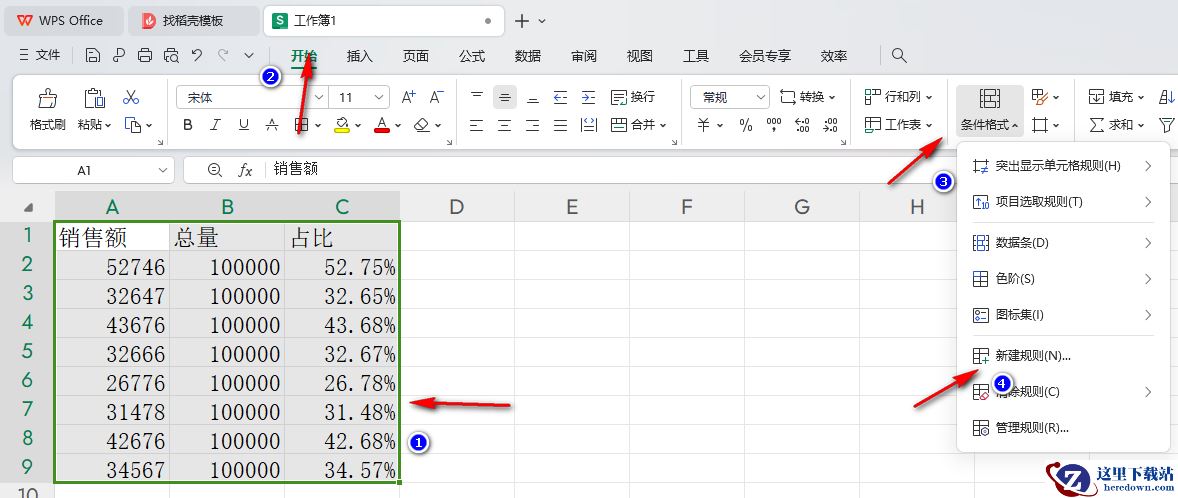Select Manage Rules (管理规则) menu item
The width and height of the screenshot is (1178, 498).
(x=1063, y=428)
